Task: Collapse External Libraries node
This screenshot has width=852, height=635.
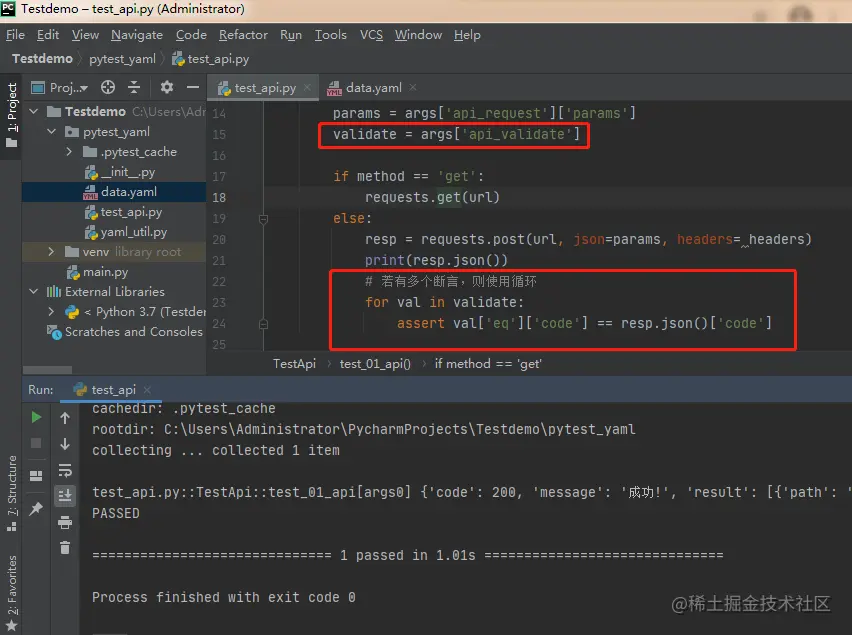Action: pyautogui.click(x=34, y=292)
